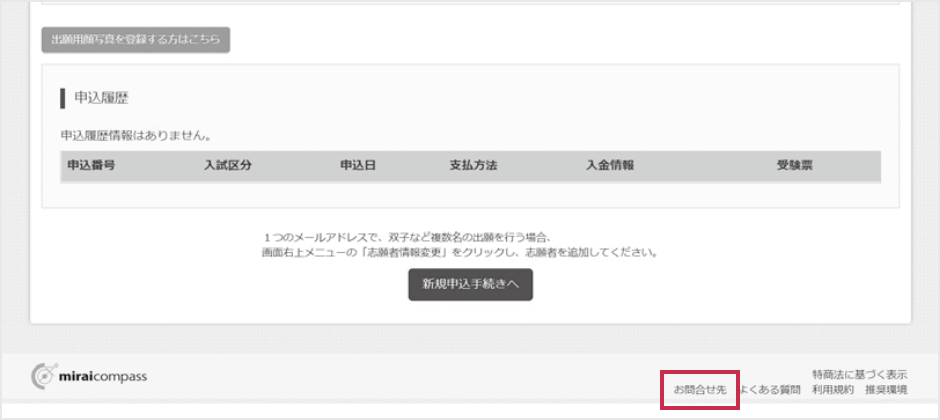Image resolution: width=940 pixels, height=420 pixels.
Task: Click the miraicompass compass logo icon
Action: coord(44,376)
